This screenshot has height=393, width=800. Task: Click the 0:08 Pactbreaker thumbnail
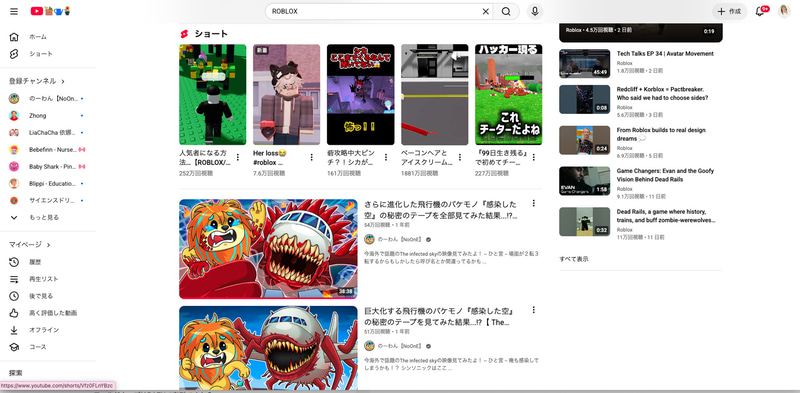(585, 99)
